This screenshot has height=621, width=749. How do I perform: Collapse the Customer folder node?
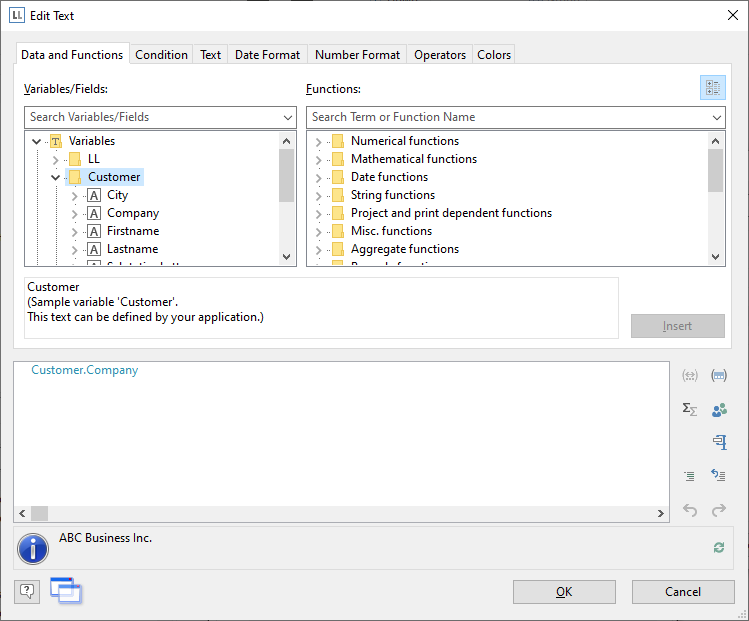55,177
